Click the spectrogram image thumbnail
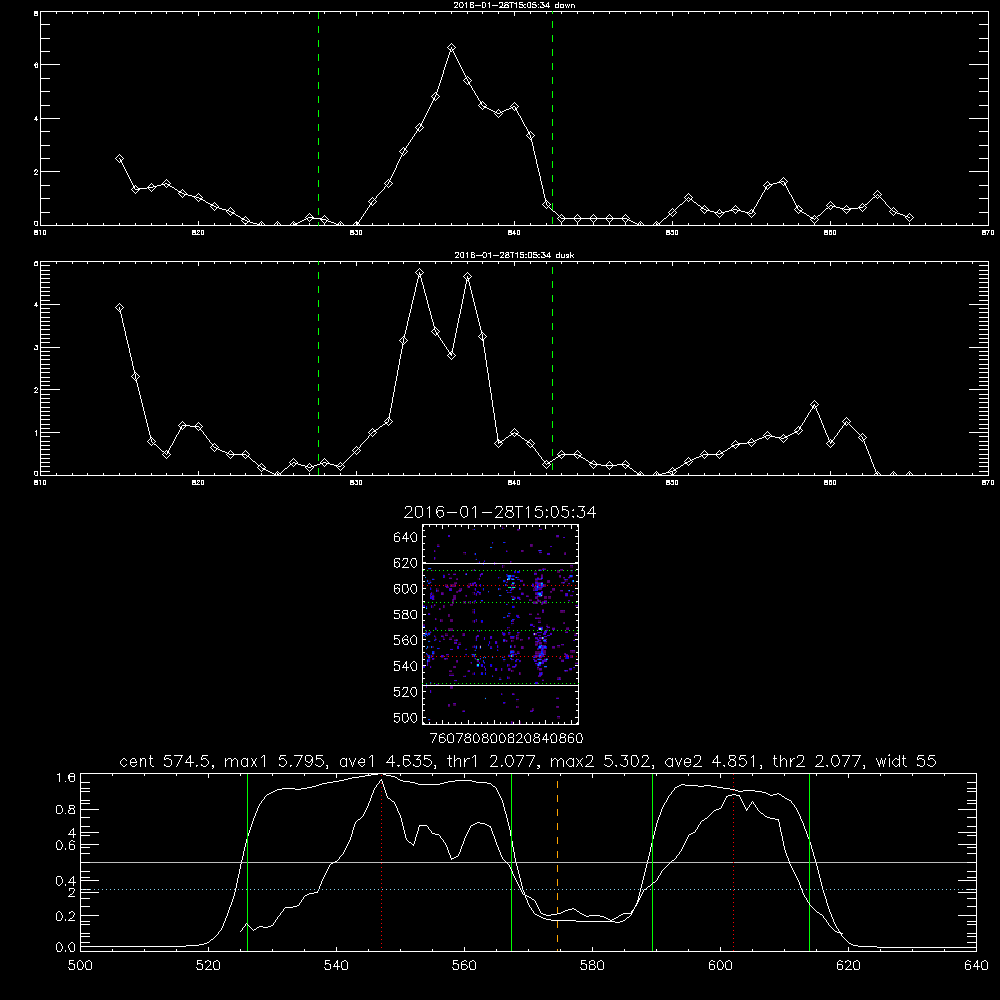 tap(501, 624)
